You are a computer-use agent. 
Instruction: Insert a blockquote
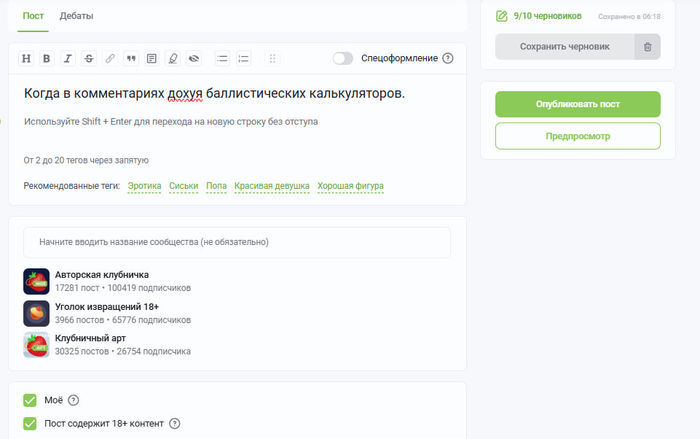tap(131, 58)
